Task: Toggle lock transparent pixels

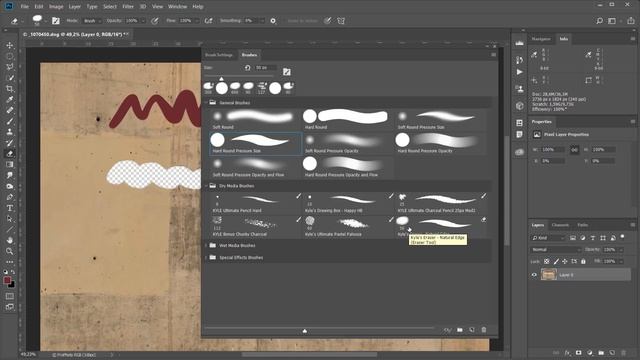Action: coord(547,261)
